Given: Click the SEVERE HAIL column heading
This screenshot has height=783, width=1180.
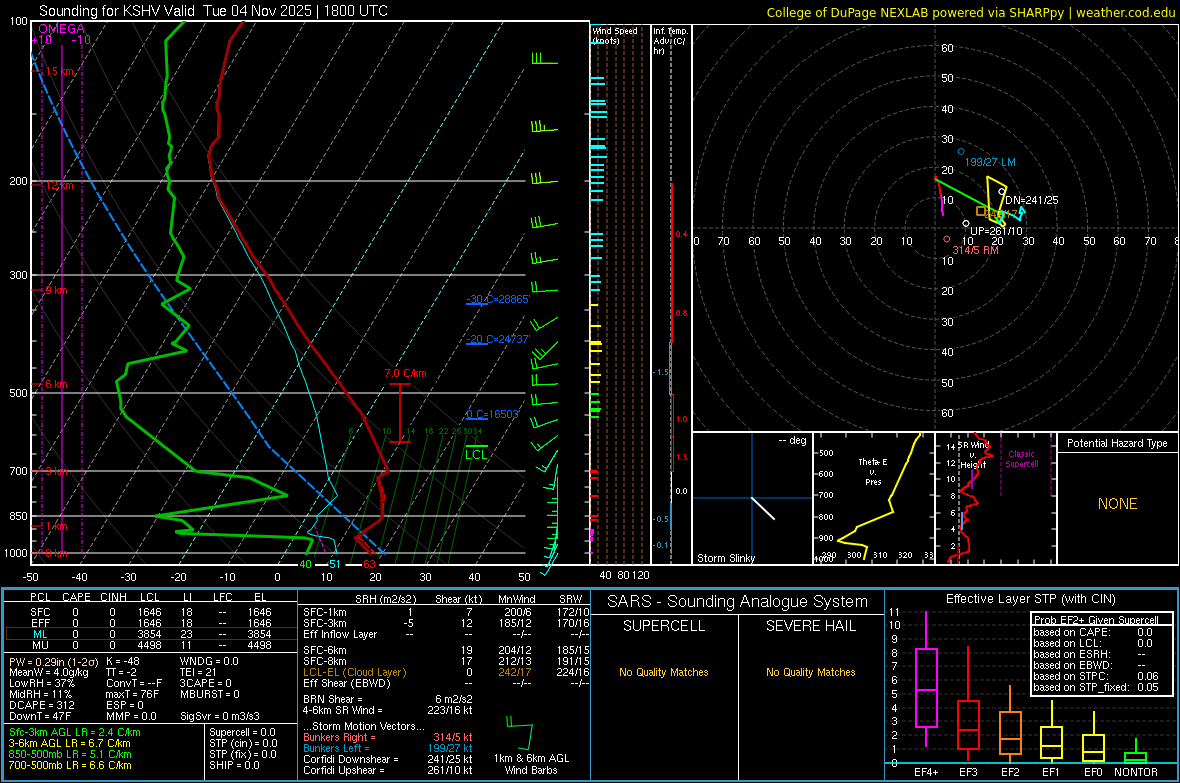Looking at the screenshot, I should [810, 626].
